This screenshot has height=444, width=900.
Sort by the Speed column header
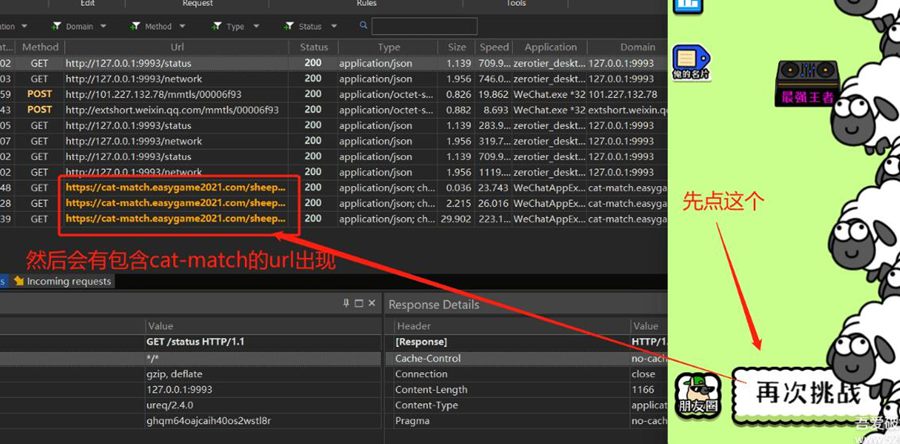coord(494,47)
